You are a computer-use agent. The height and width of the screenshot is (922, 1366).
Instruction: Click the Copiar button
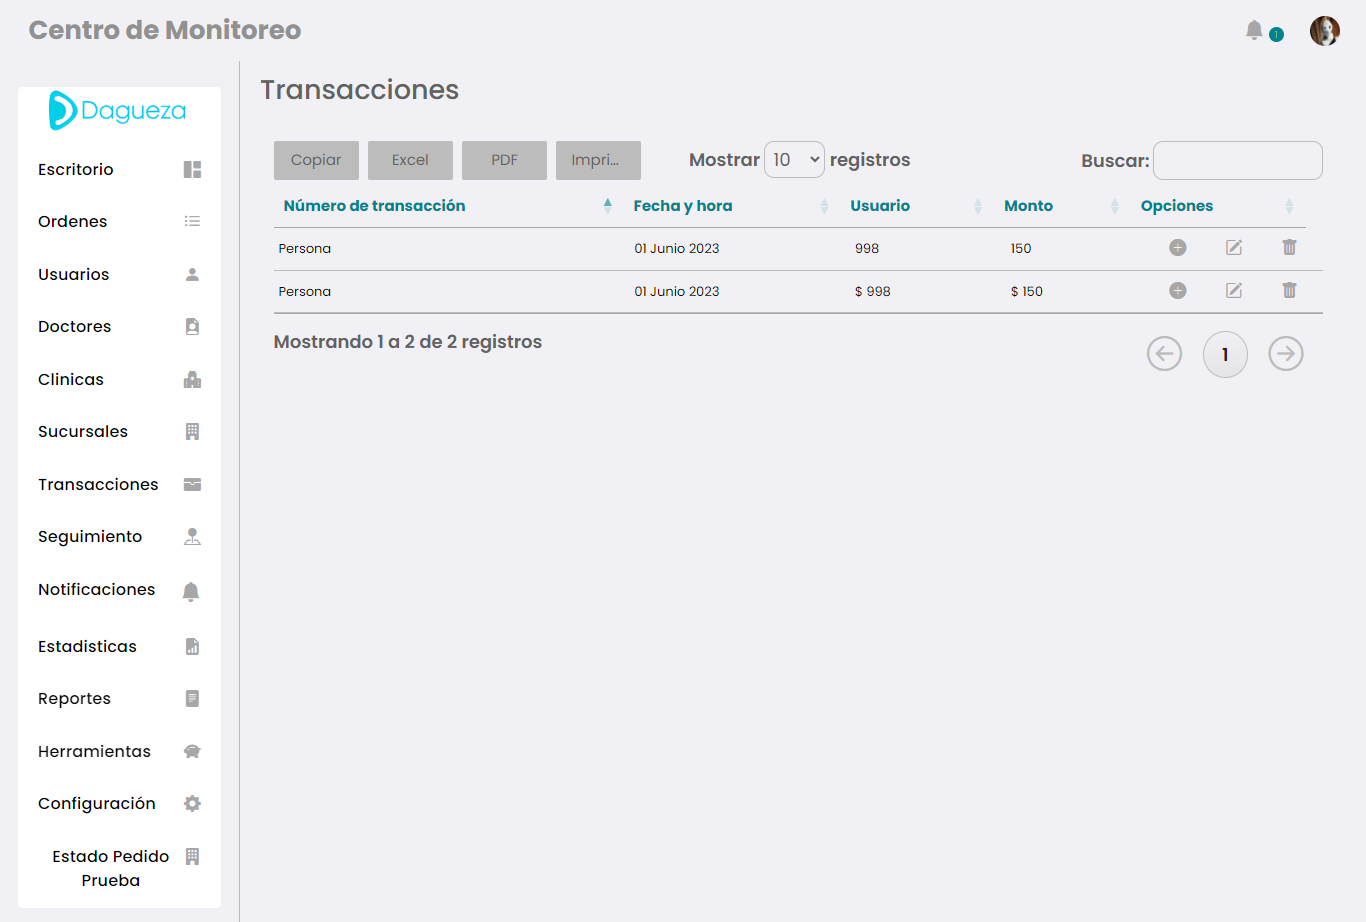316,160
